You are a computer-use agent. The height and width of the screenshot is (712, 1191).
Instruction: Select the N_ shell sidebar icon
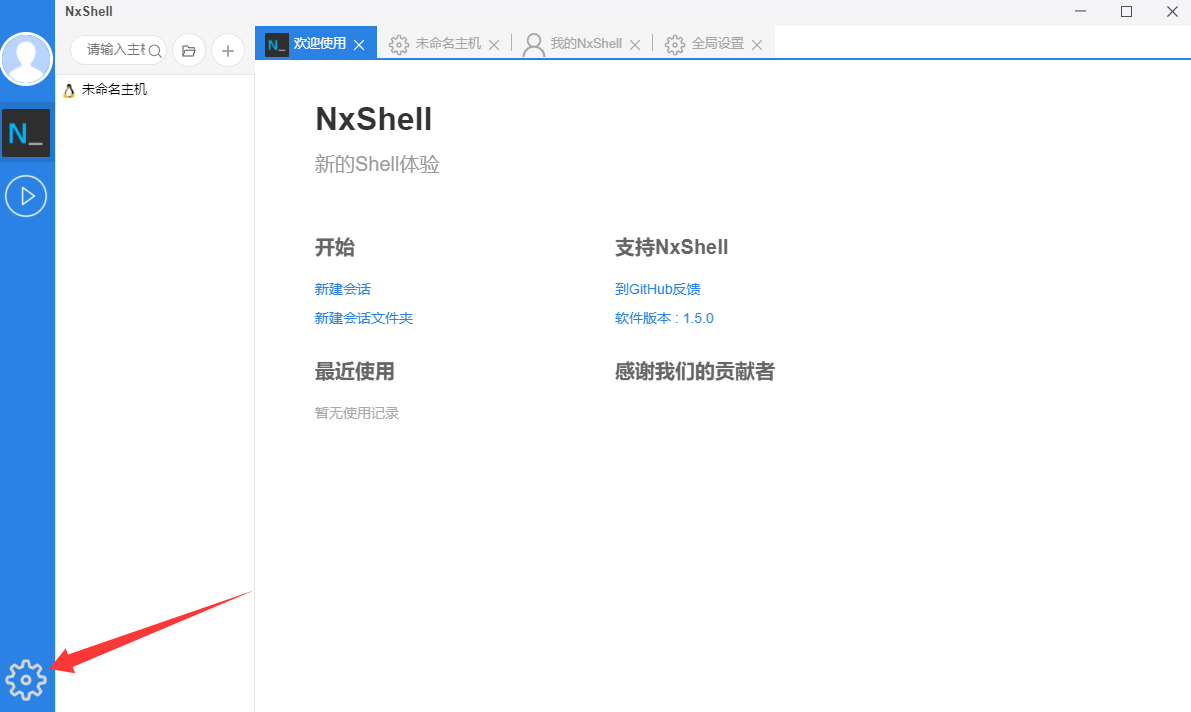(26, 133)
